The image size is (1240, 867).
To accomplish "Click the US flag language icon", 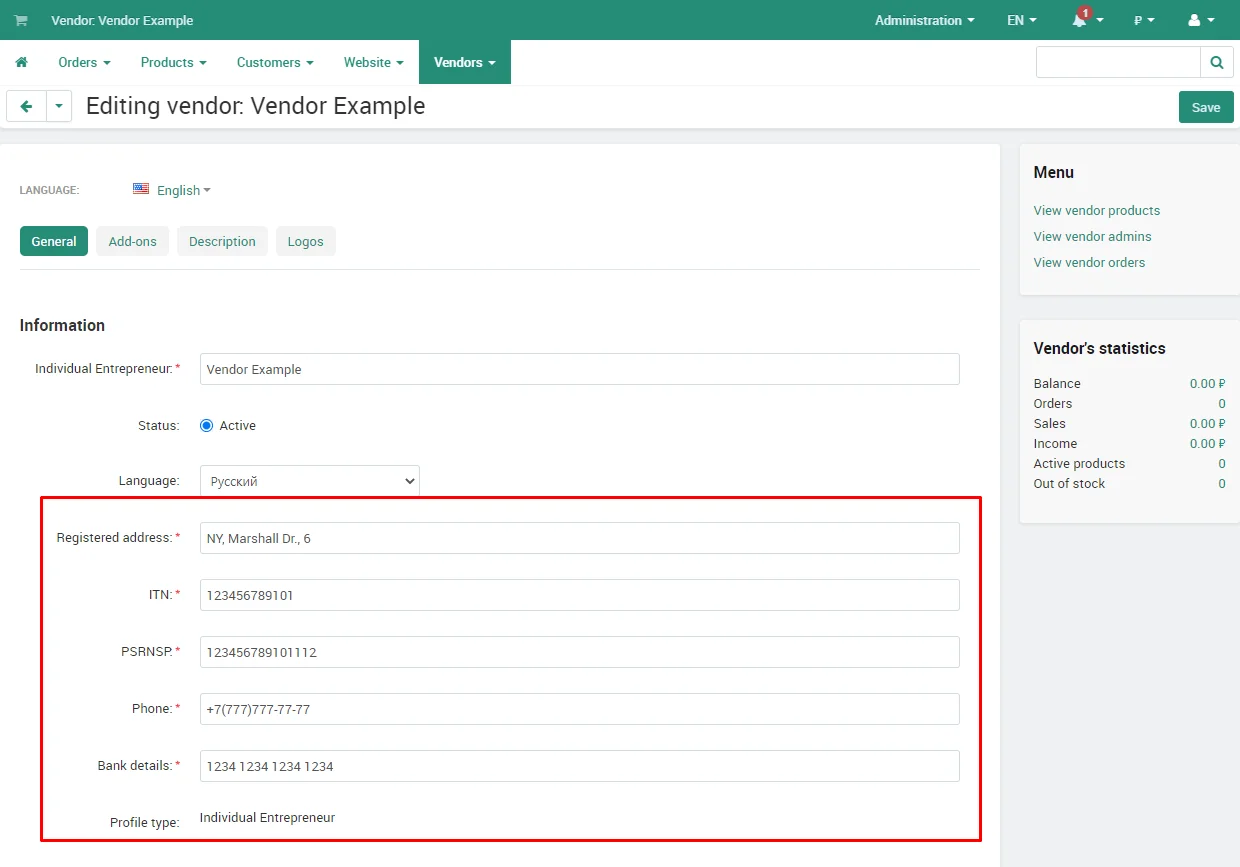I will click(141, 189).
